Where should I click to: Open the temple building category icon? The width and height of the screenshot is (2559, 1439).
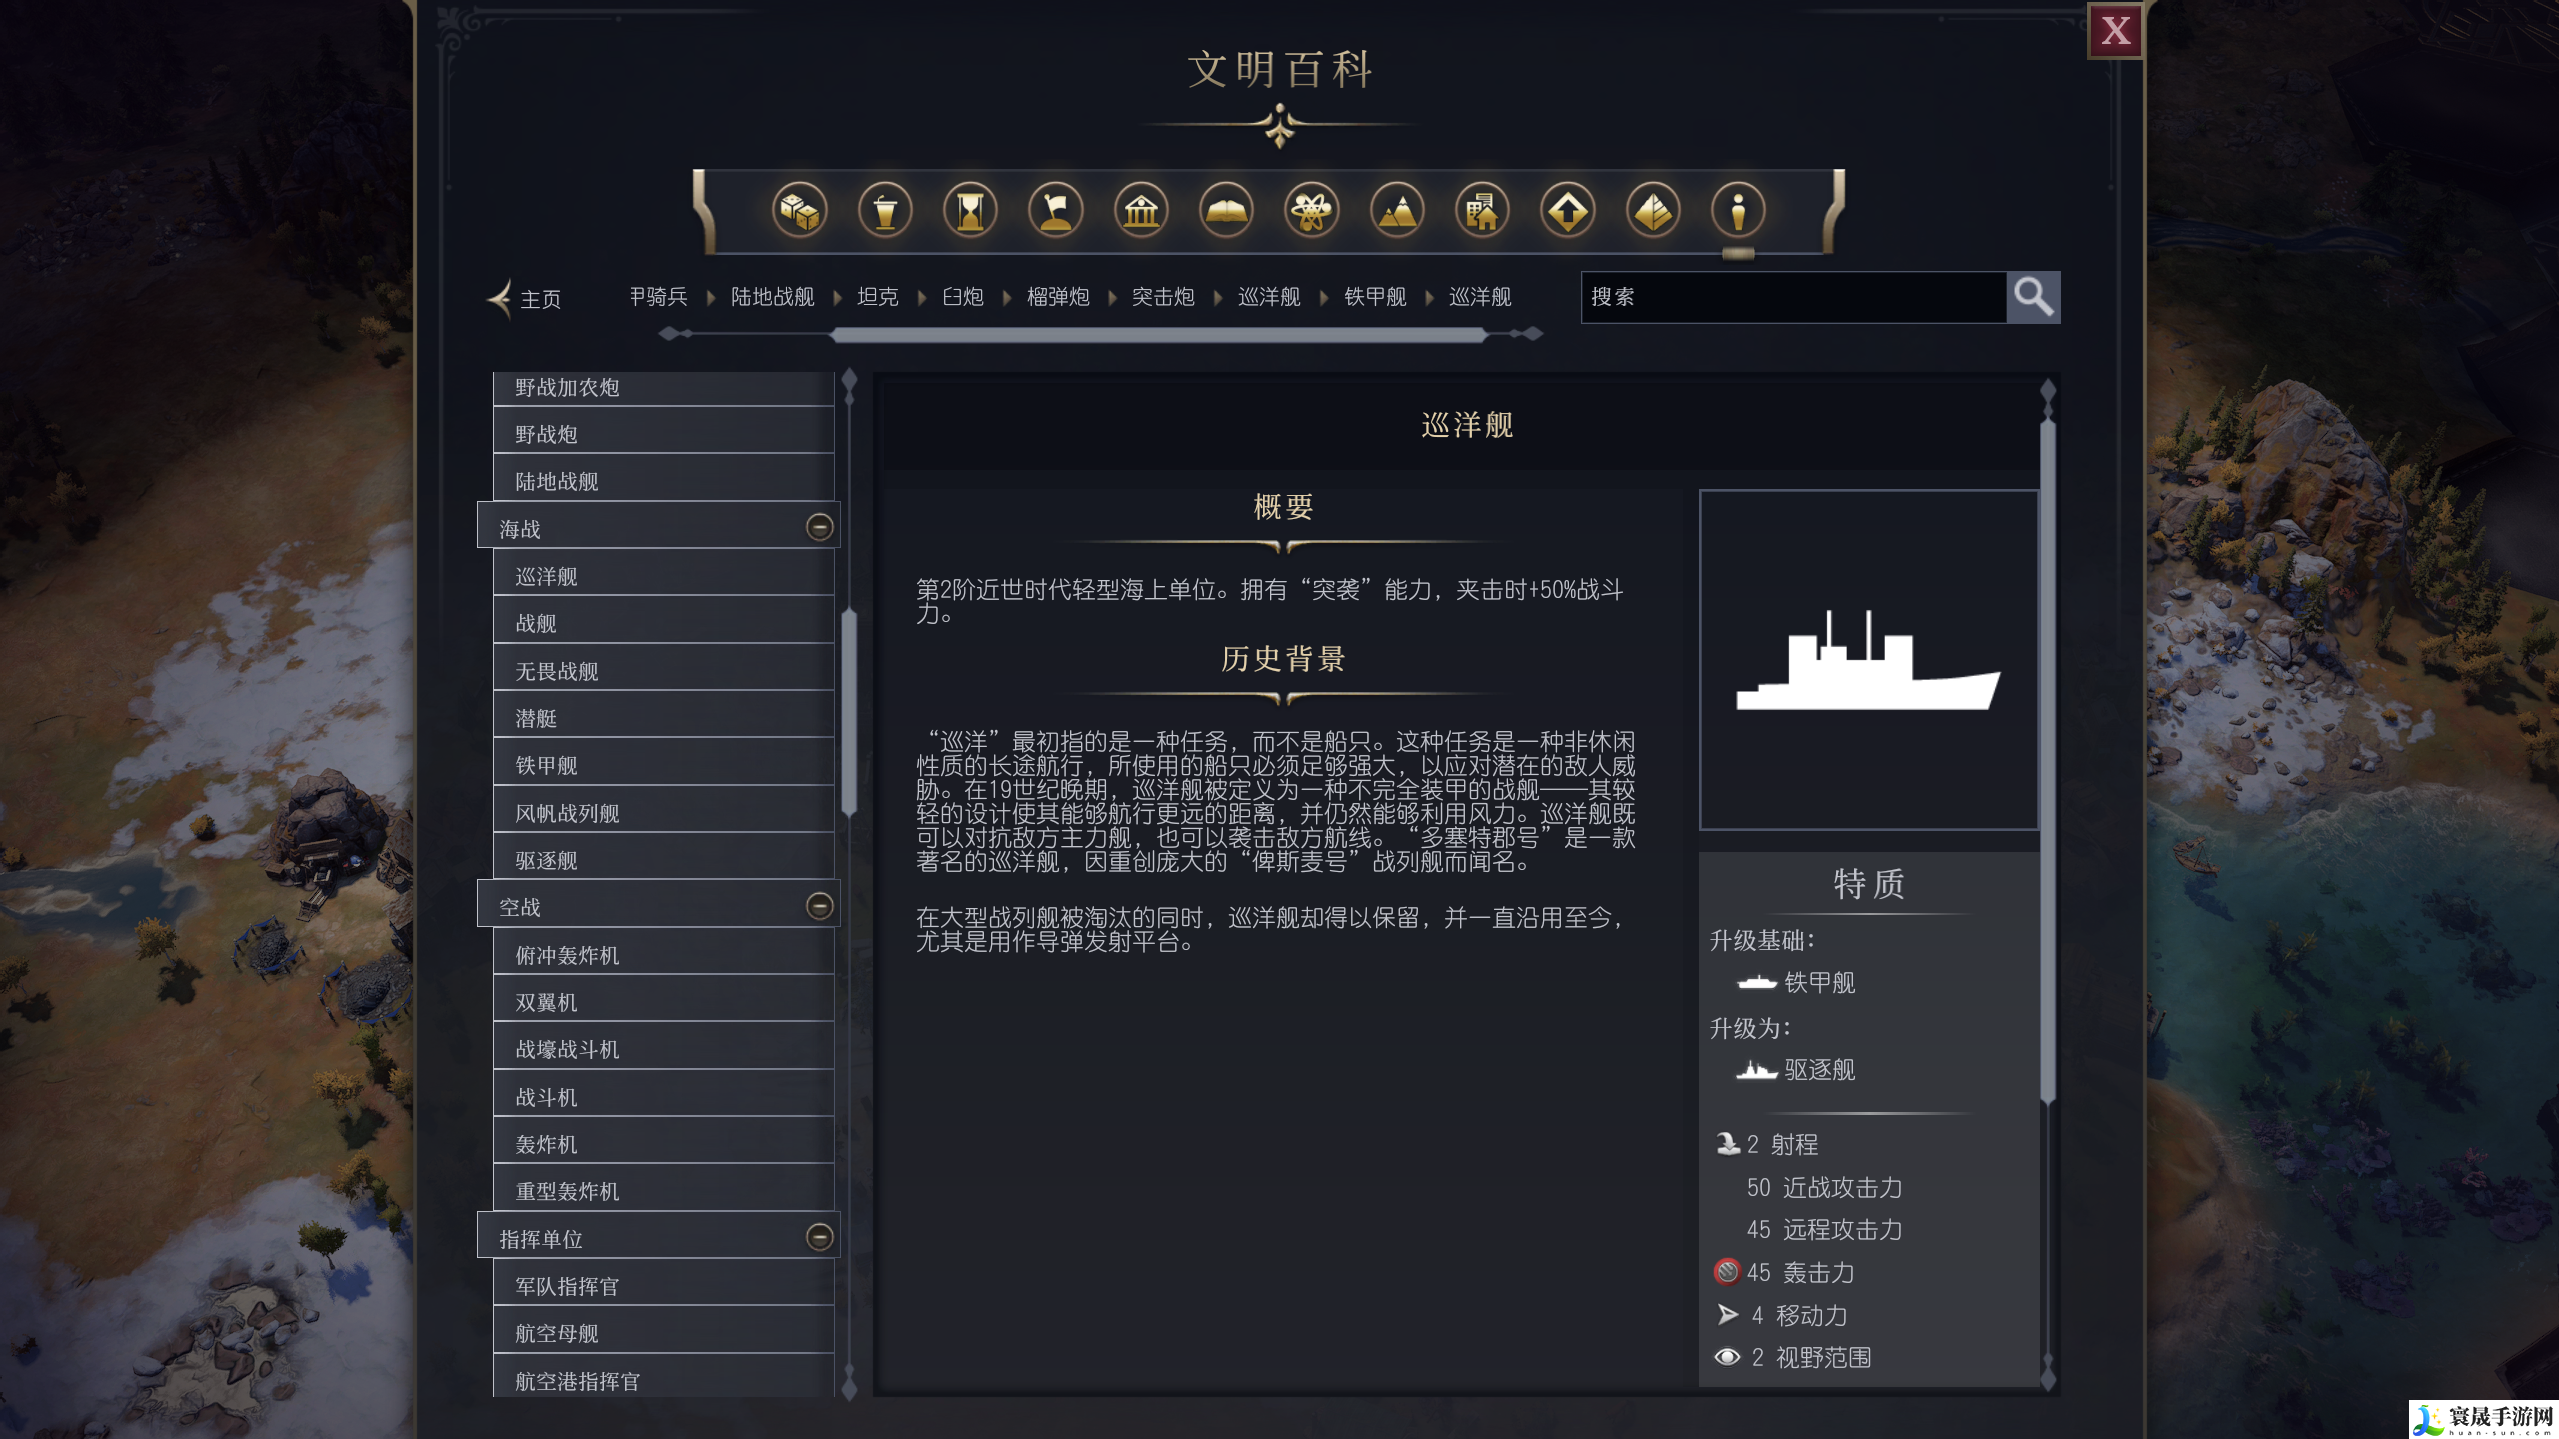coord(1141,211)
